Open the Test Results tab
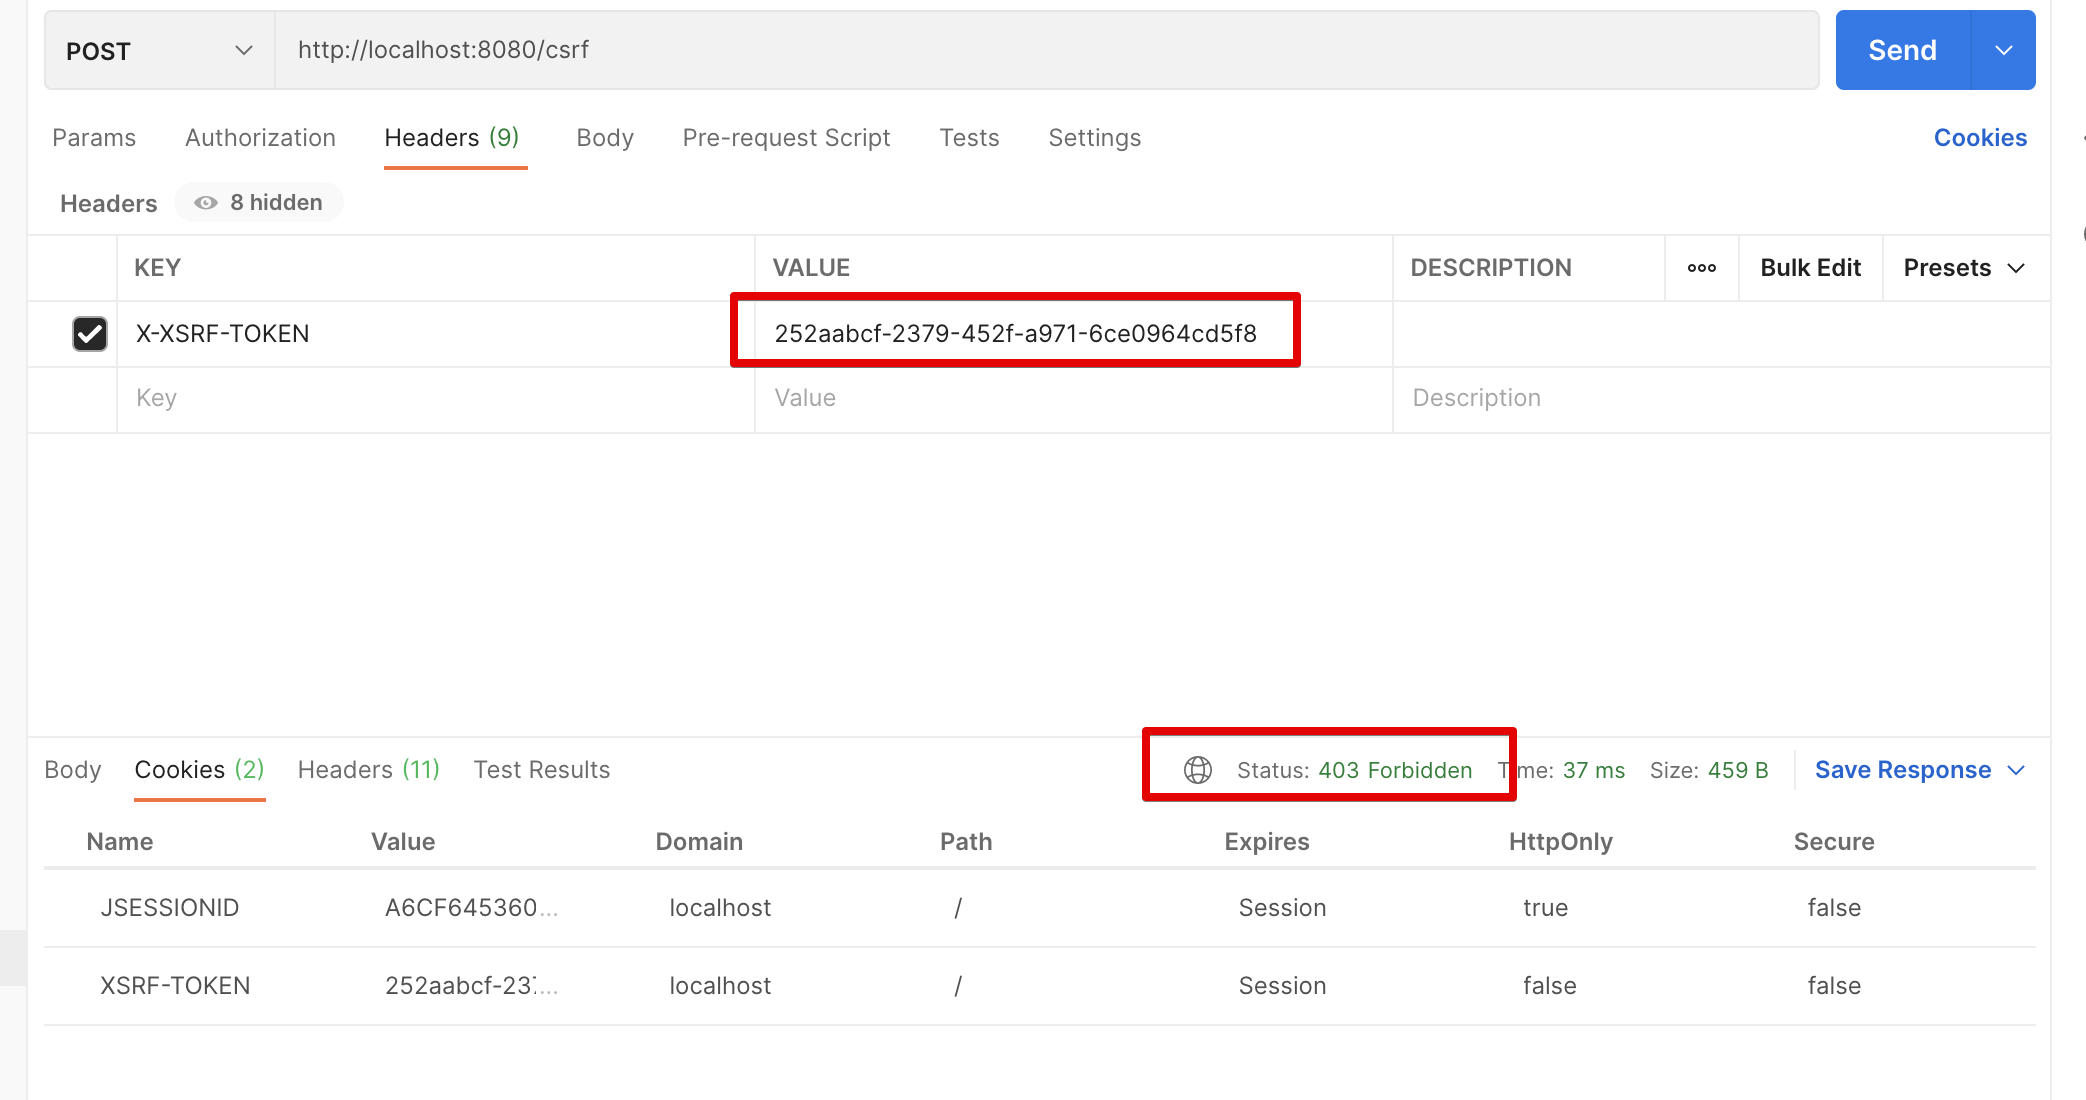2086x1100 pixels. [x=541, y=770]
